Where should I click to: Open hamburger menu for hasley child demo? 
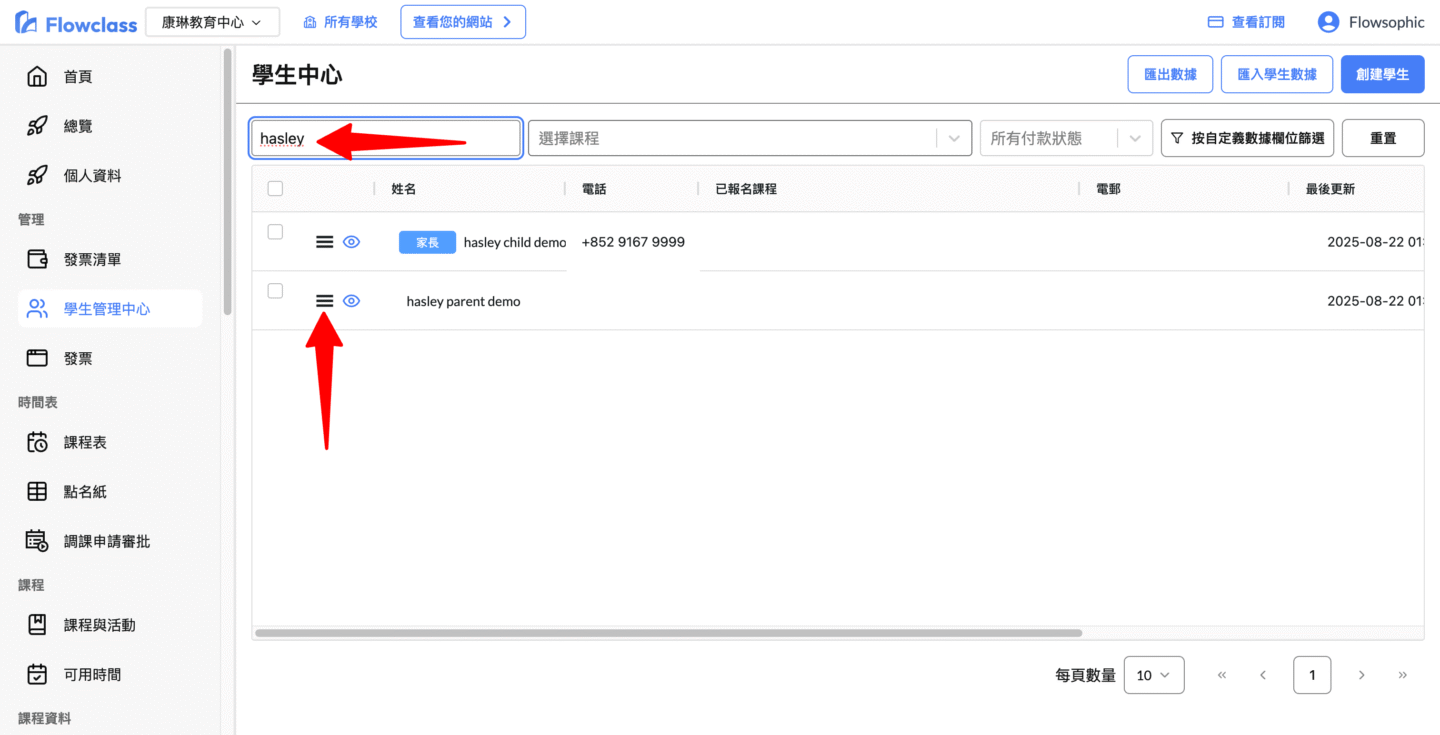[324, 242]
